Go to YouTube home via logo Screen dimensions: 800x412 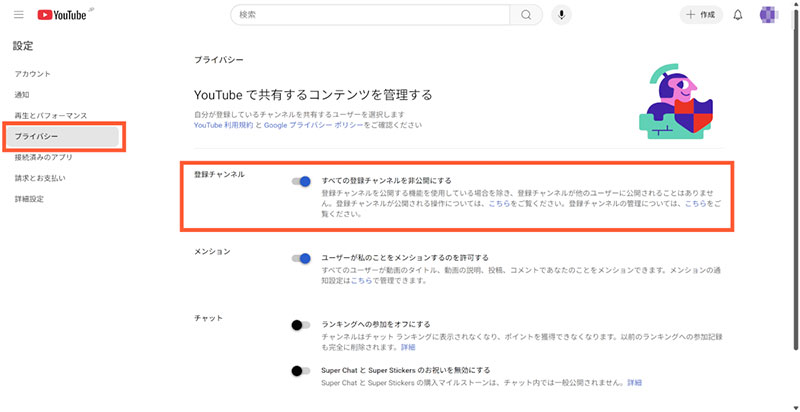(62, 15)
